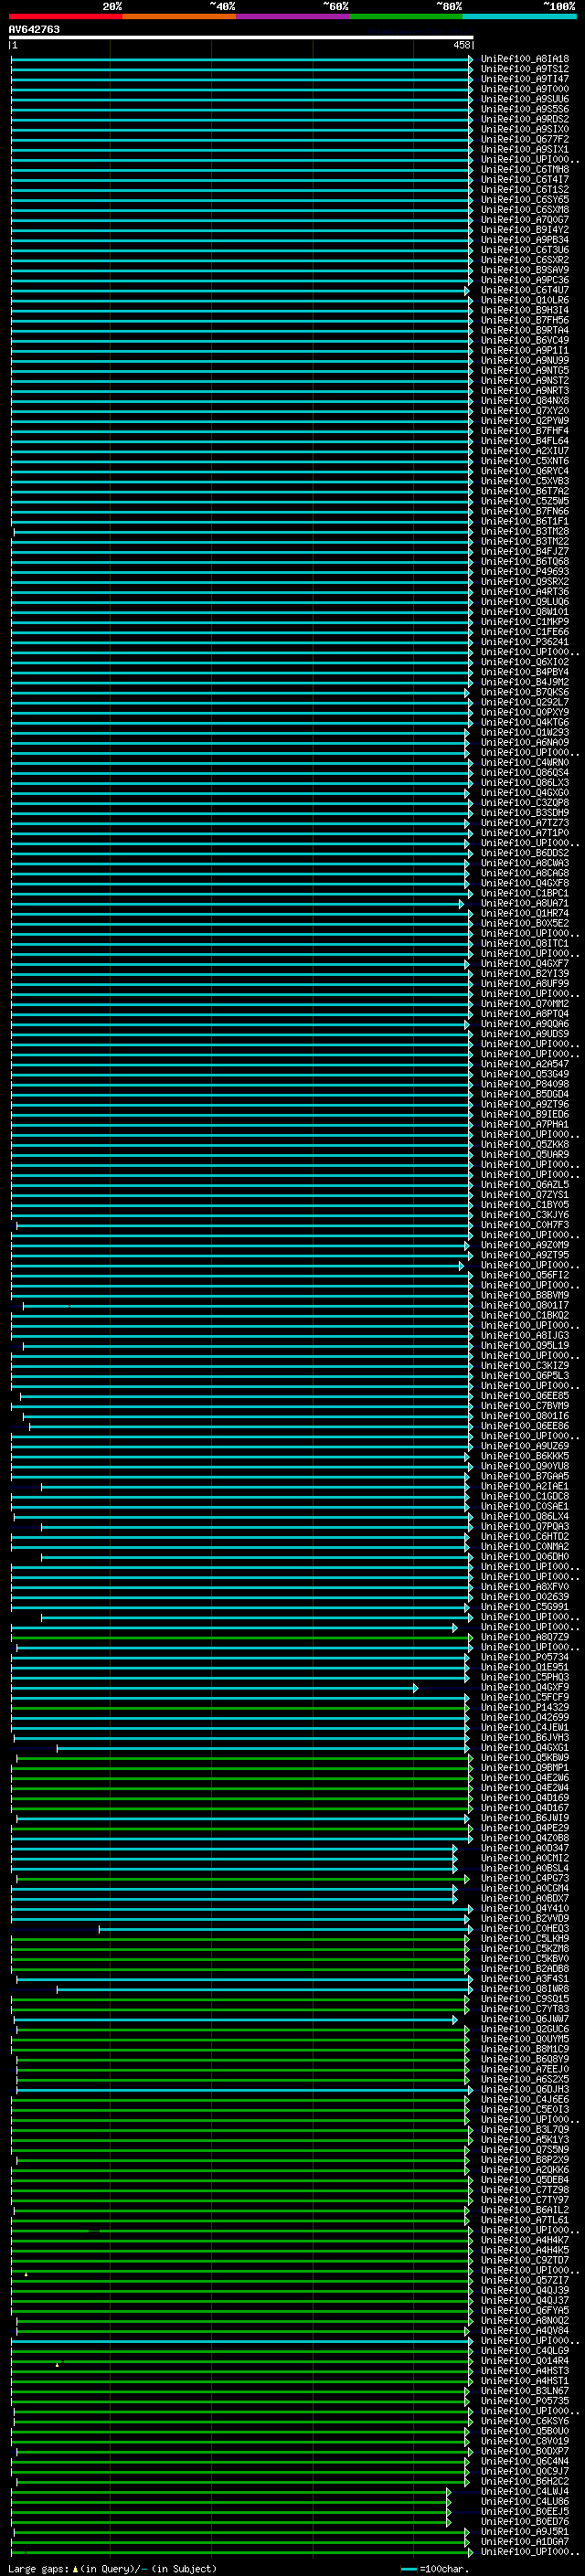The height and width of the screenshot is (2576, 585).
Task: Select the UniRef100_Q7ZYS1 label
Action: click(525, 1194)
